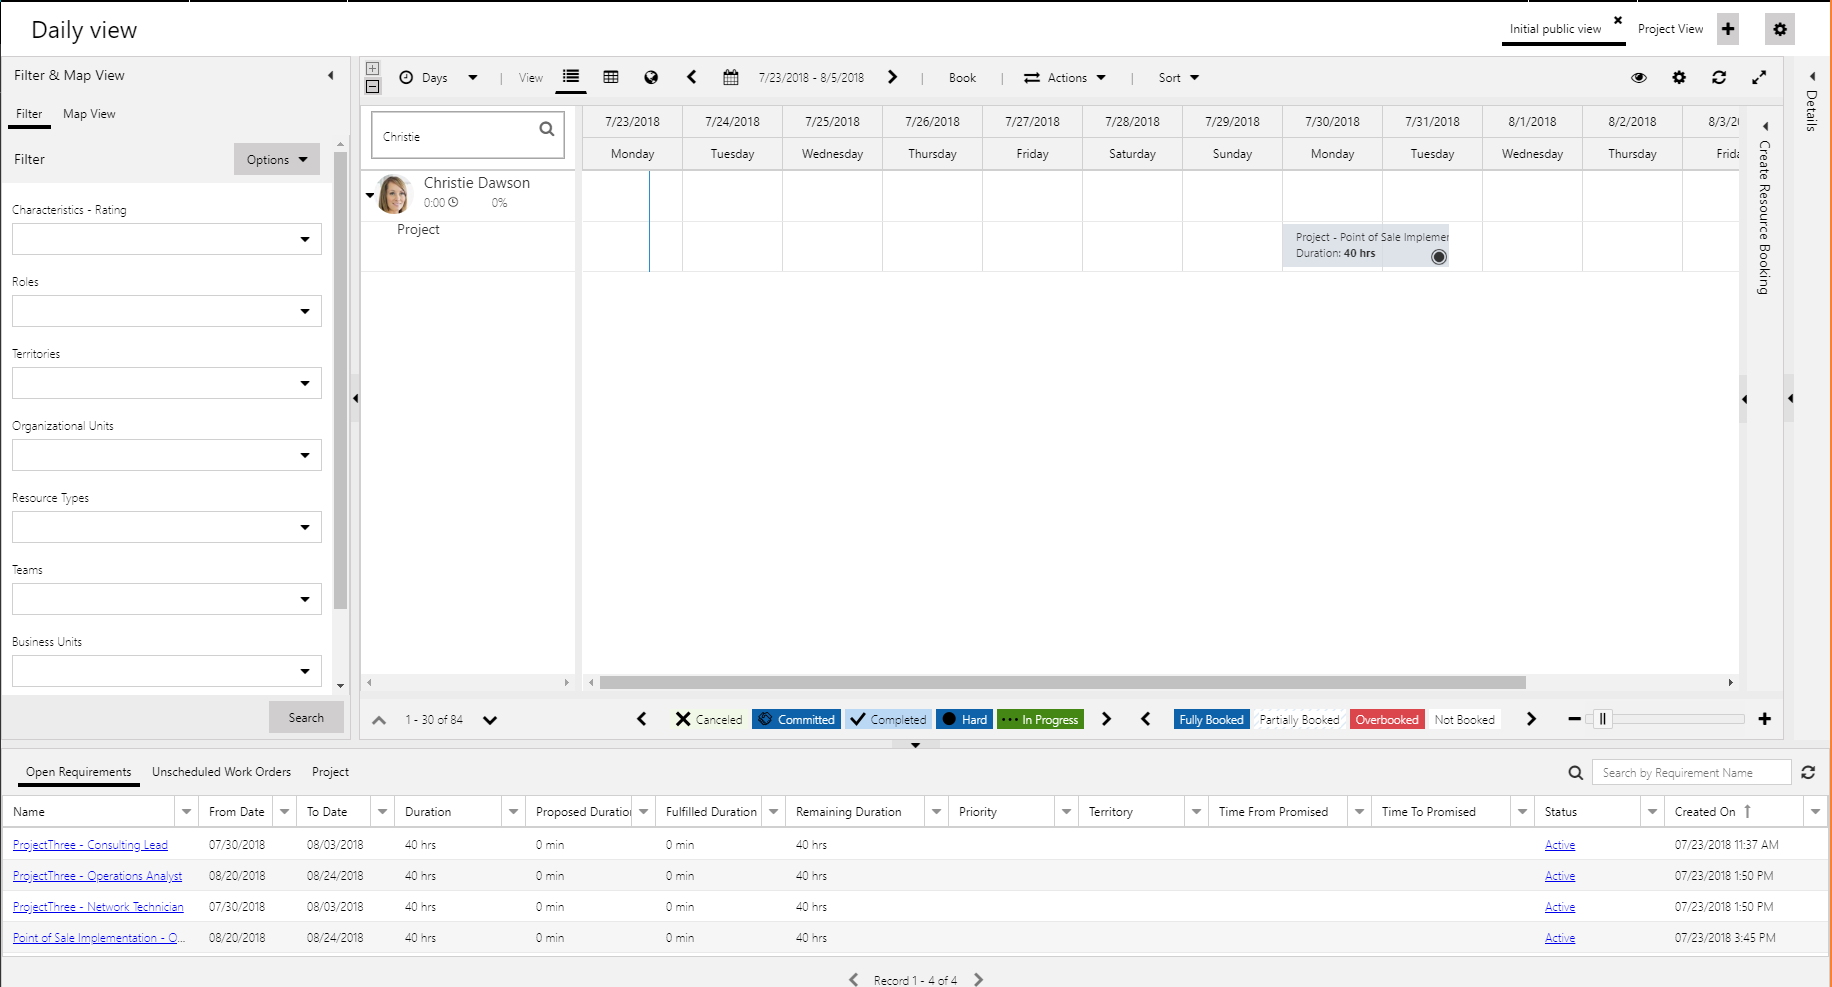
Task: Toggle the Committed status legend
Action: tap(796, 719)
